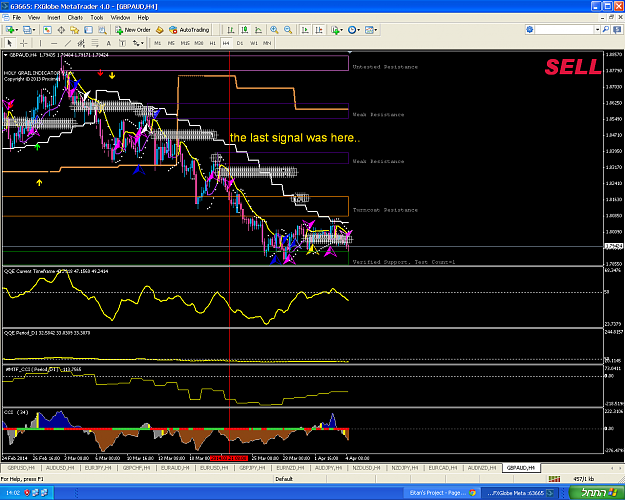The width and height of the screenshot is (625, 500).
Task: Click the search magnifier icon
Action: [606, 30]
